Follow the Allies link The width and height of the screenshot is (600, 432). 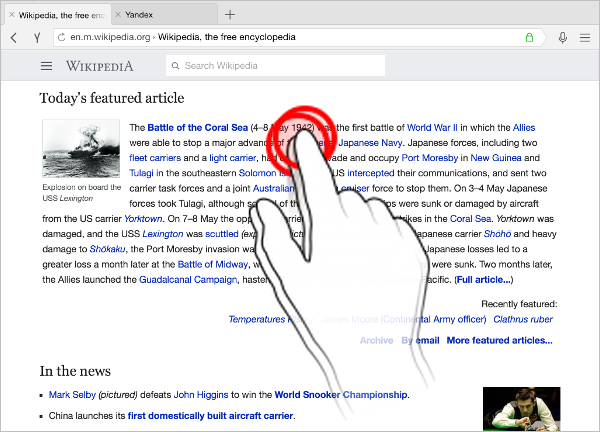point(524,127)
